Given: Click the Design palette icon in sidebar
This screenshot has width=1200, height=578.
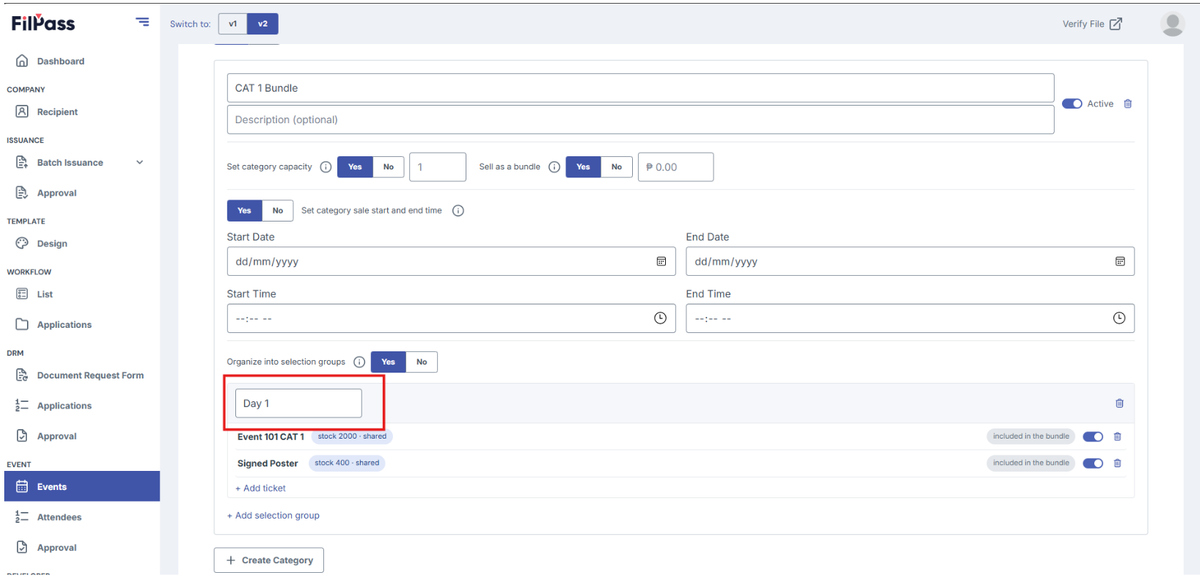Looking at the screenshot, I should tap(22, 243).
